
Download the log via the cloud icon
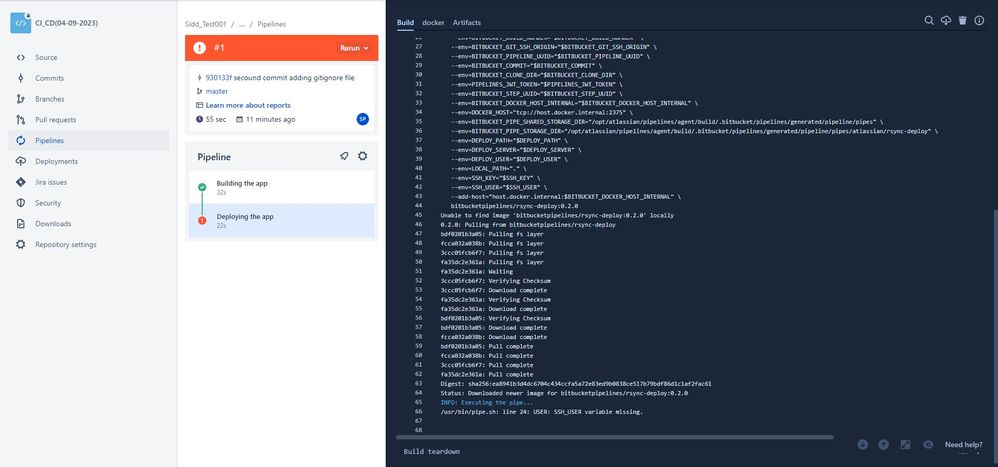[x=946, y=20]
